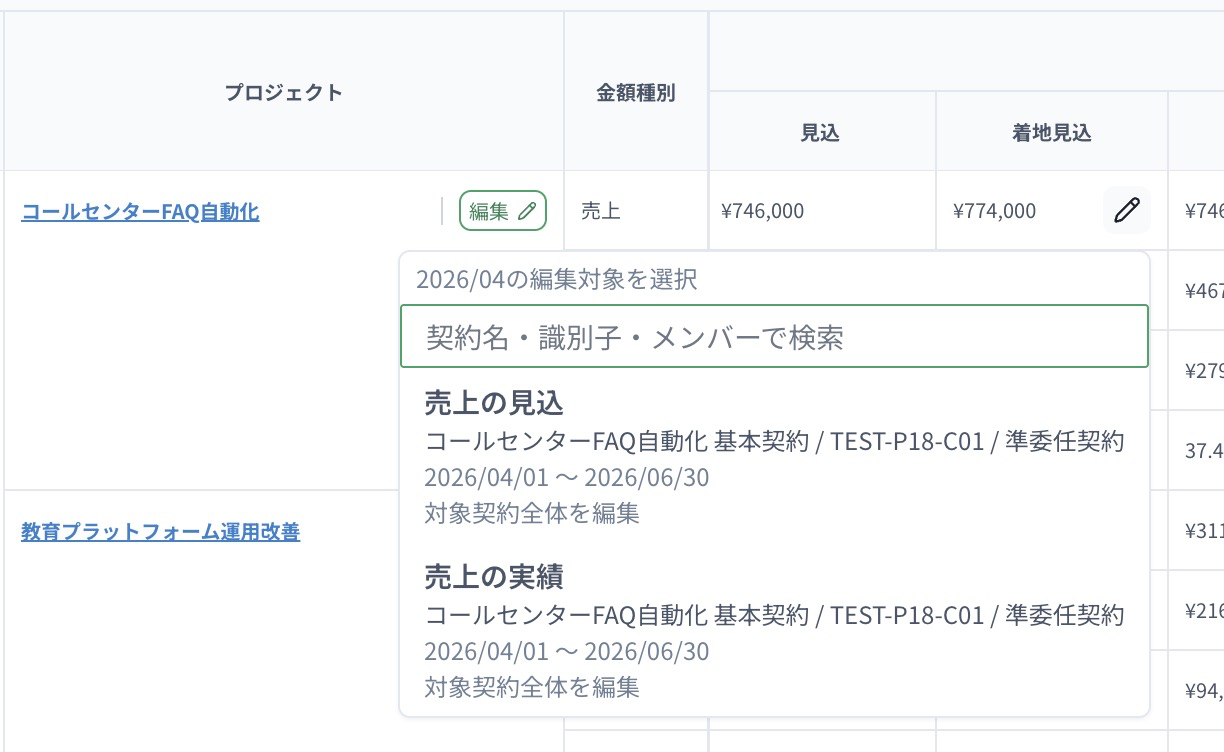
Task: Click the 着地見込 column header
Action: click(1052, 132)
